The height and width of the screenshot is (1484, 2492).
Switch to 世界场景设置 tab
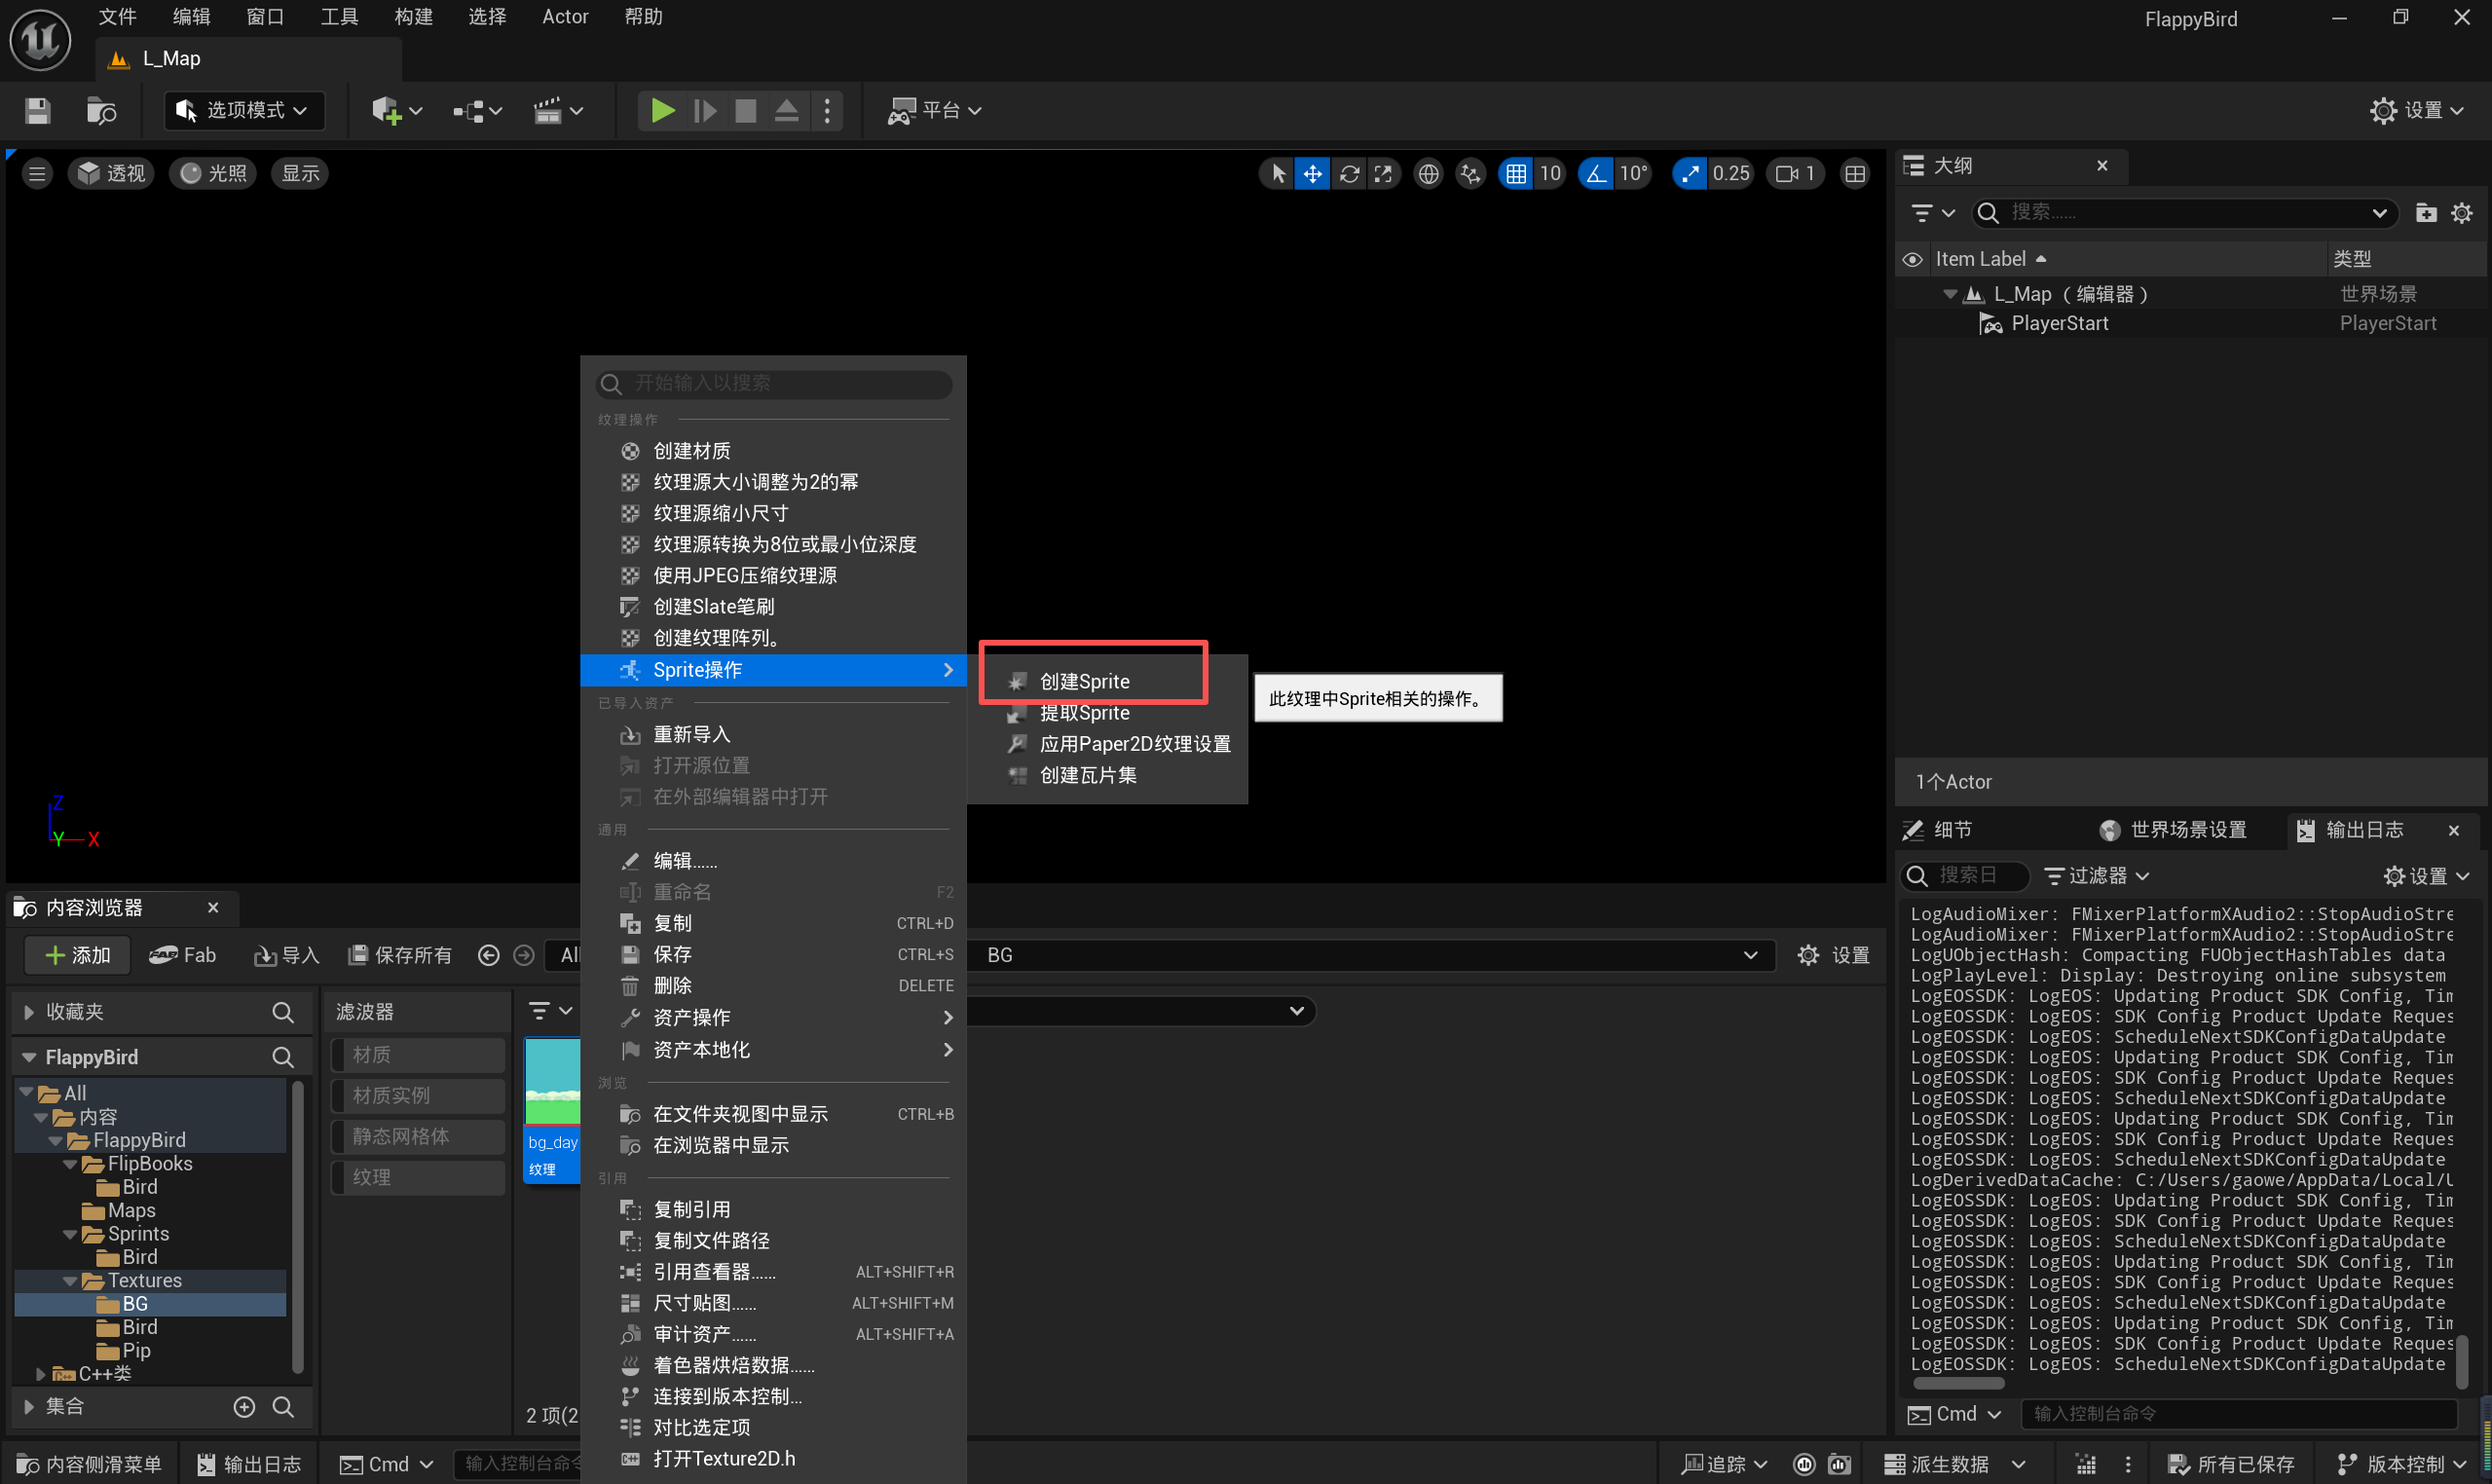(2176, 830)
